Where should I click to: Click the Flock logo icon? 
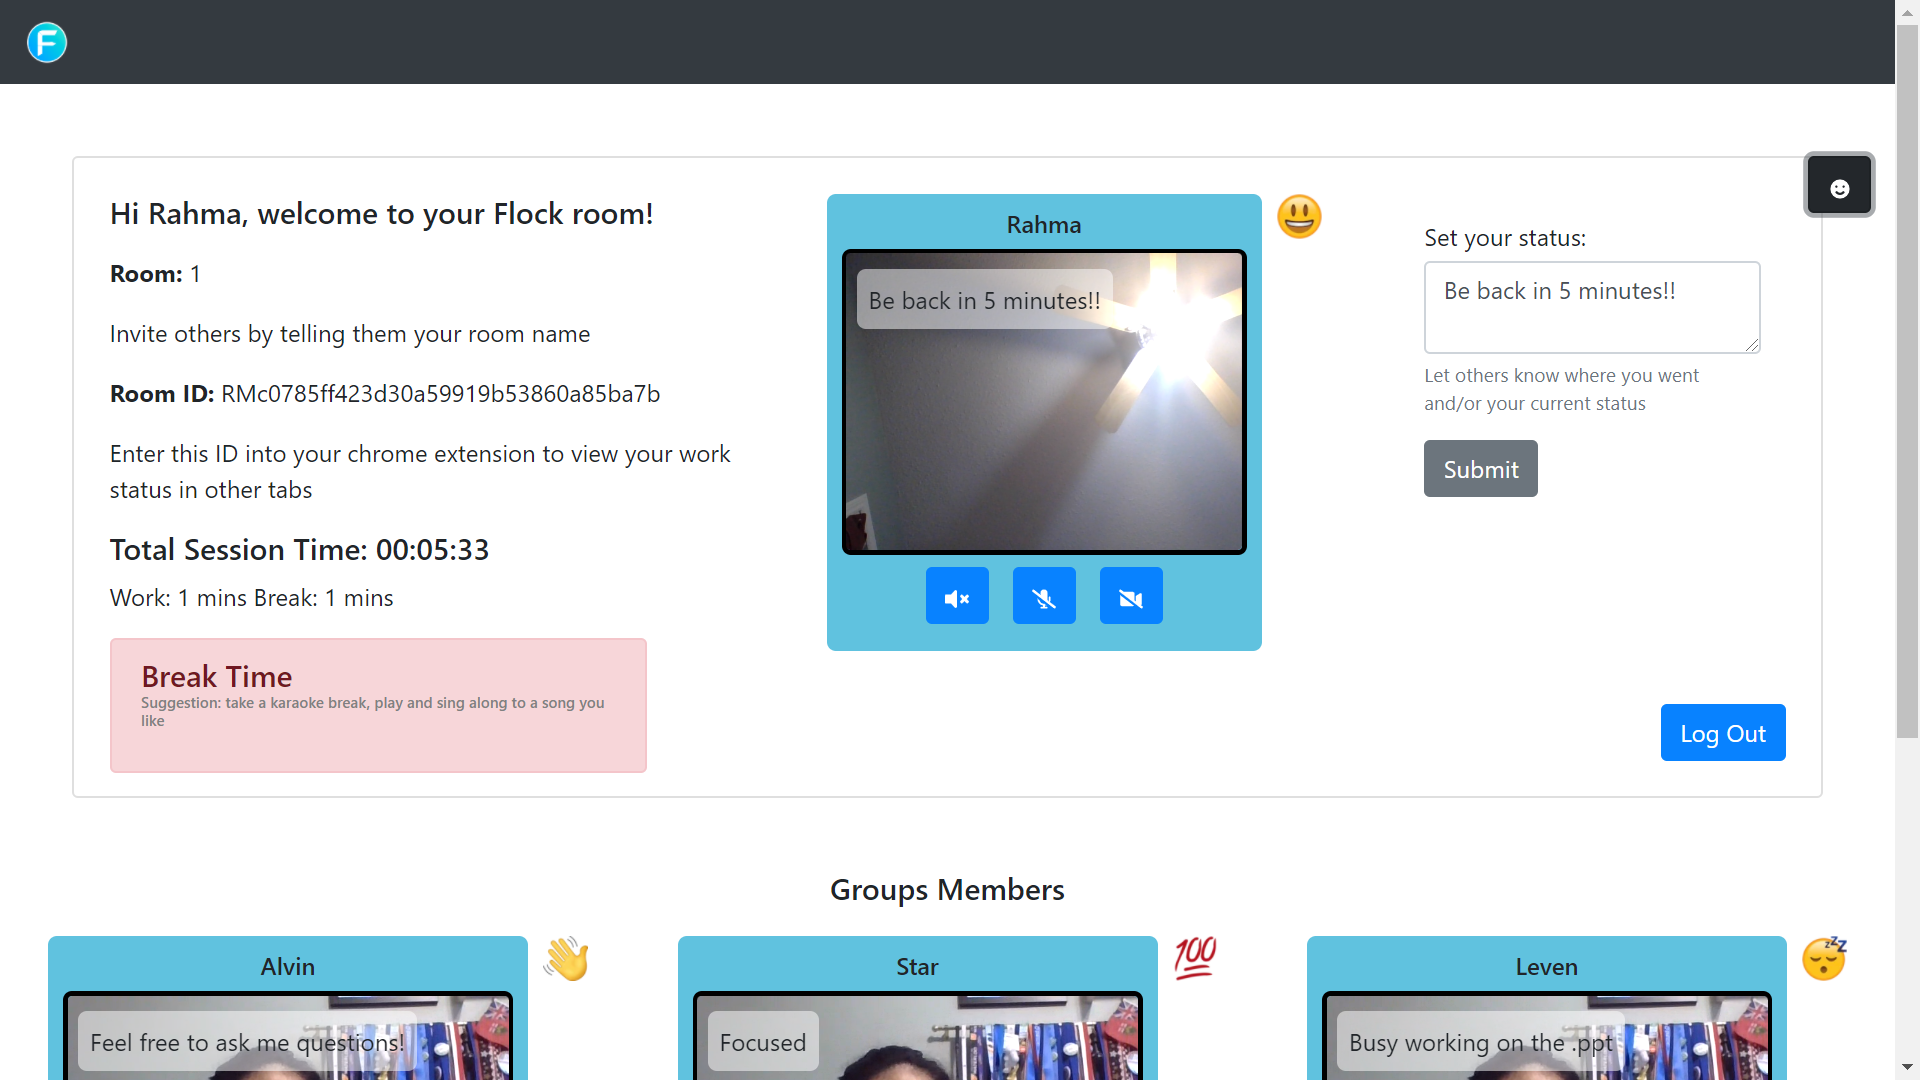click(x=47, y=42)
